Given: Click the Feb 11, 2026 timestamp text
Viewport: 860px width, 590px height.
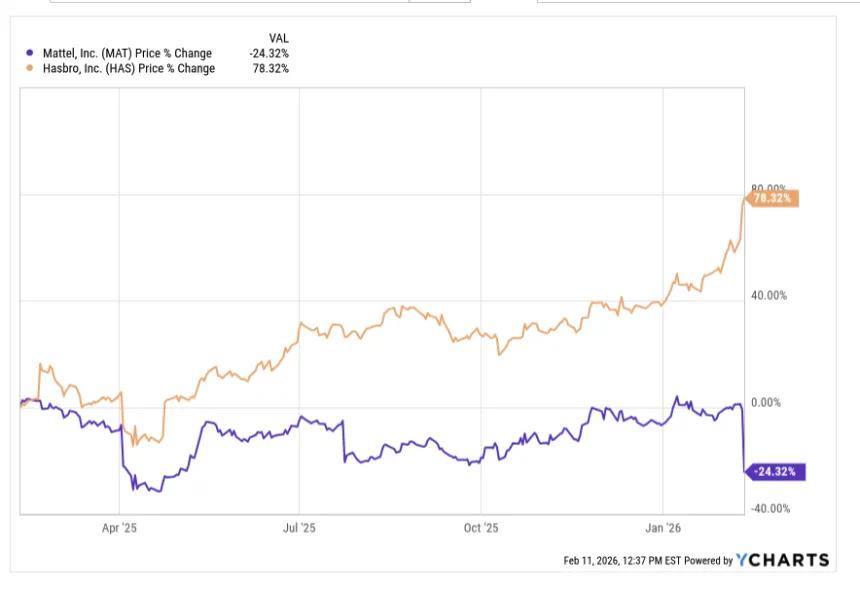Looking at the screenshot, I should pyautogui.click(x=622, y=560).
